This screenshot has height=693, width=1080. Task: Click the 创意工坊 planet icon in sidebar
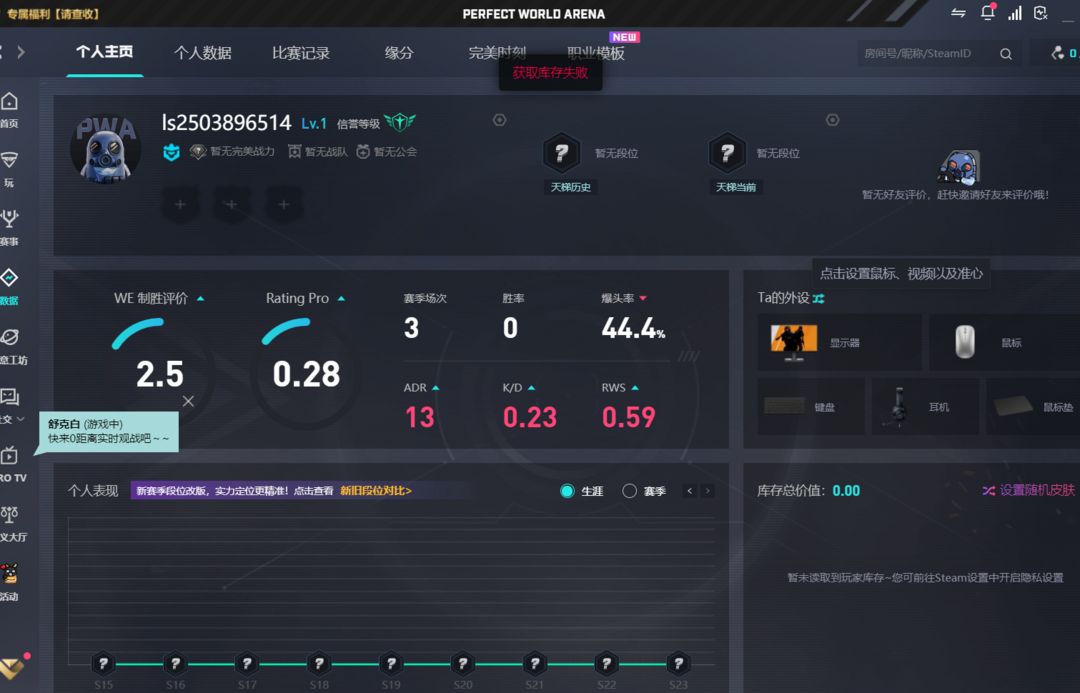tap(9, 338)
